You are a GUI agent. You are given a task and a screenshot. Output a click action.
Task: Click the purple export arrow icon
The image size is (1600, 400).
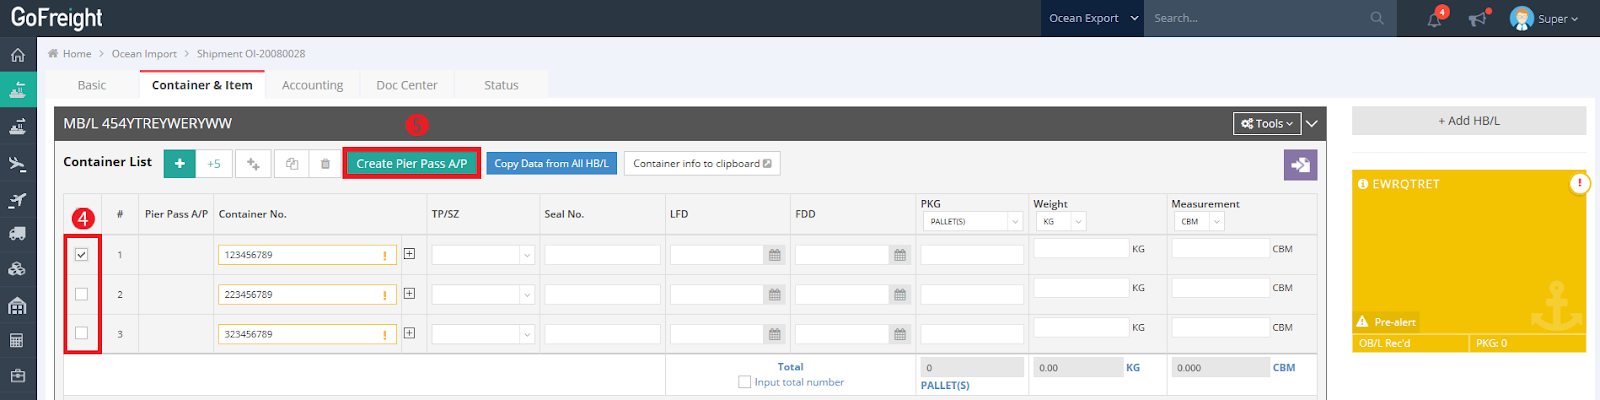click(1300, 165)
